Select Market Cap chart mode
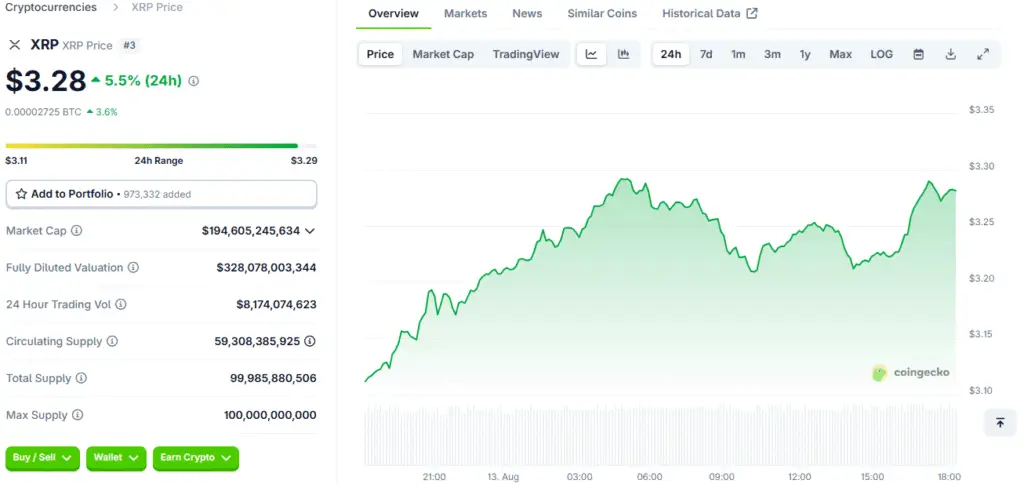 [x=443, y=54]
